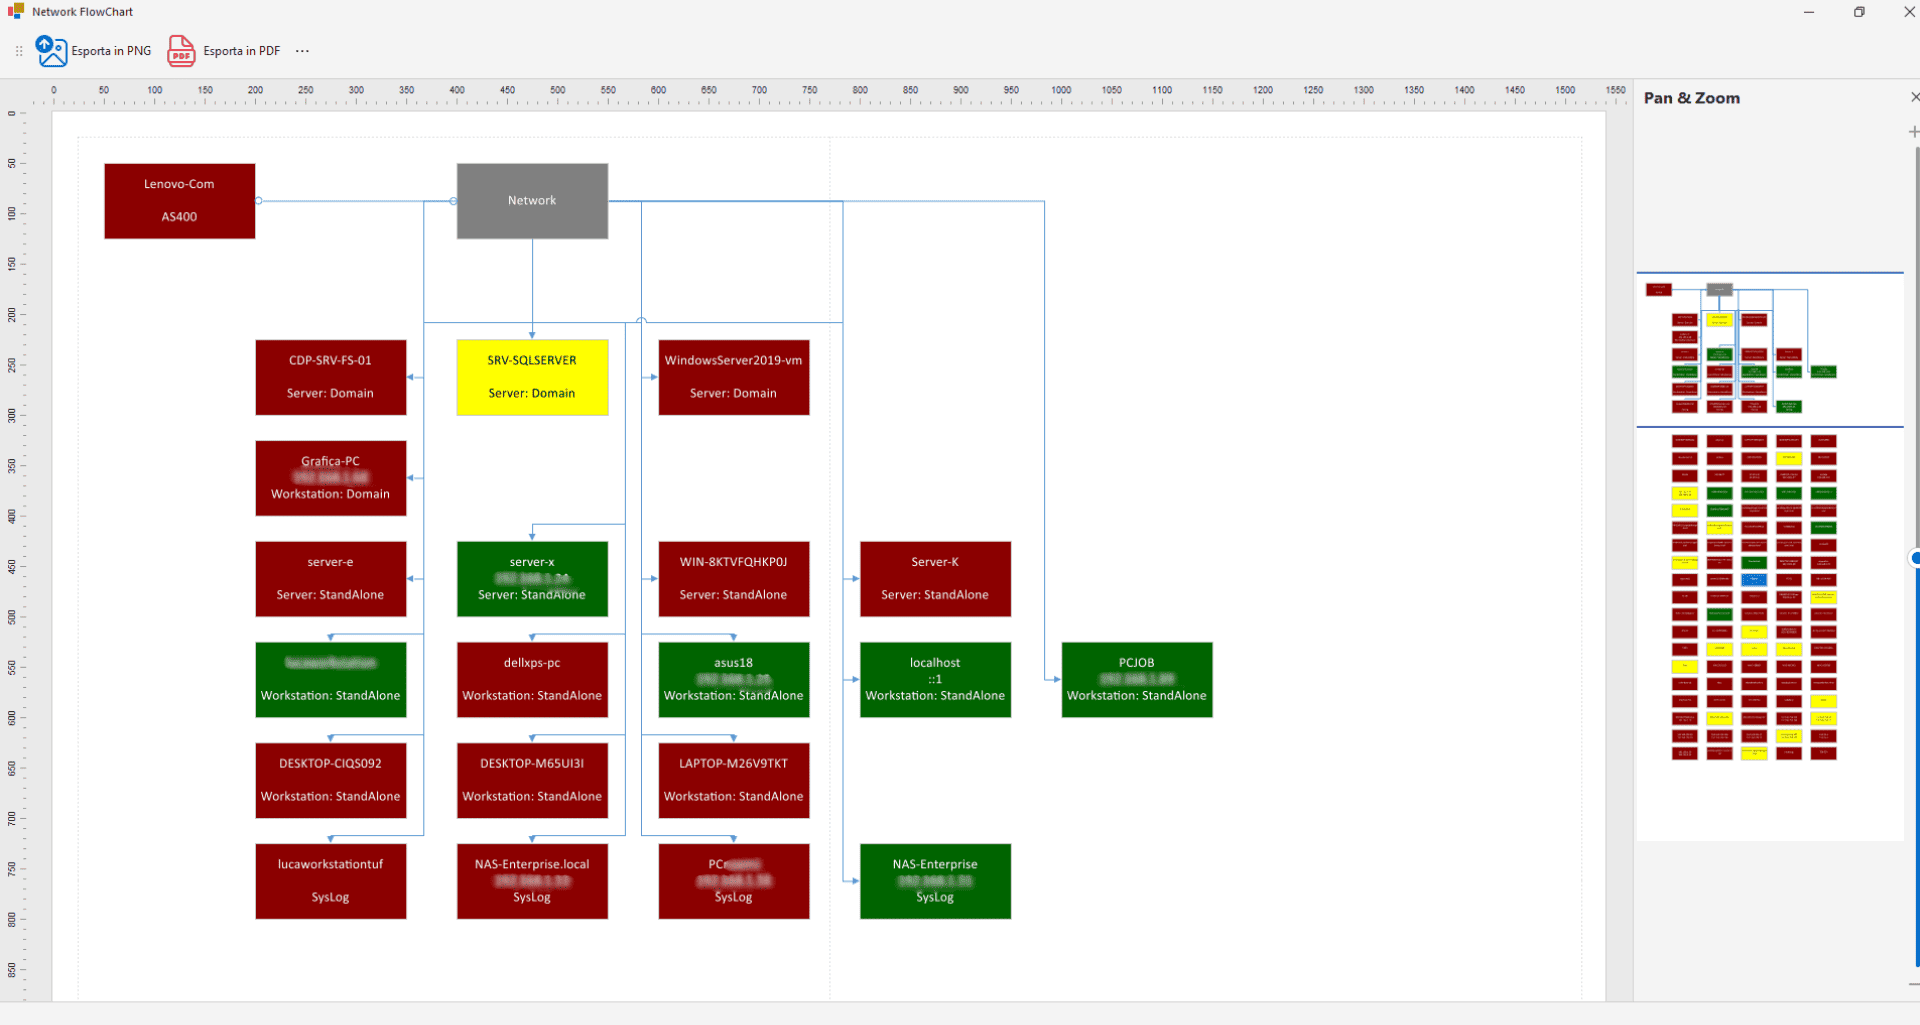Click the diagram overview thumbnail viewport
This screenshot has height=1025, width=1920.
coord(1769,349)
